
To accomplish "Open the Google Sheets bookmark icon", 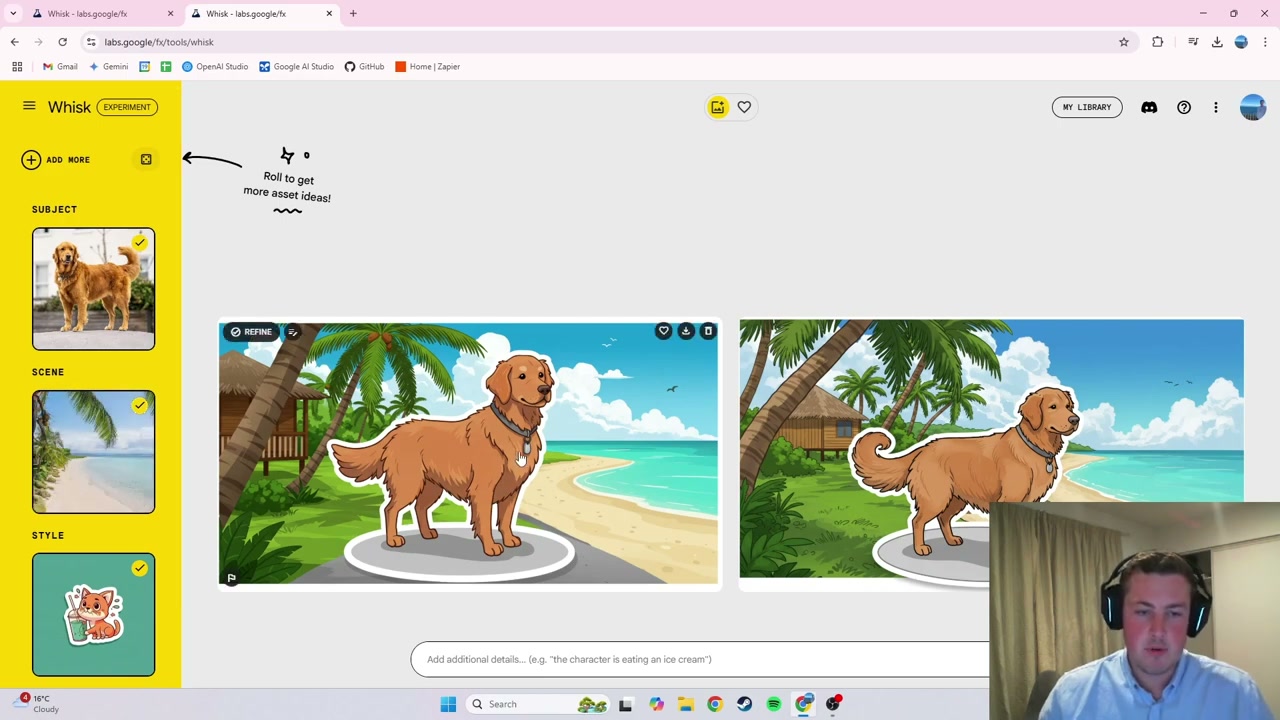I will pos(166,67).
